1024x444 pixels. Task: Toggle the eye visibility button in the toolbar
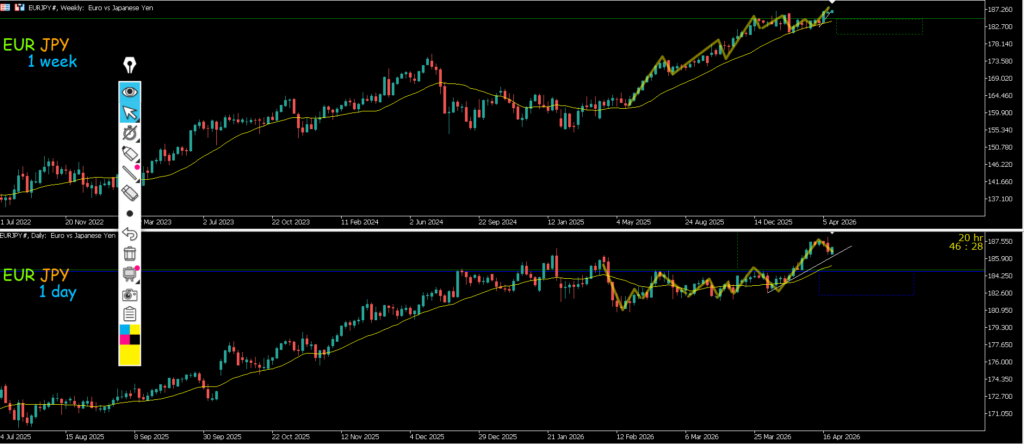point(130,92)
